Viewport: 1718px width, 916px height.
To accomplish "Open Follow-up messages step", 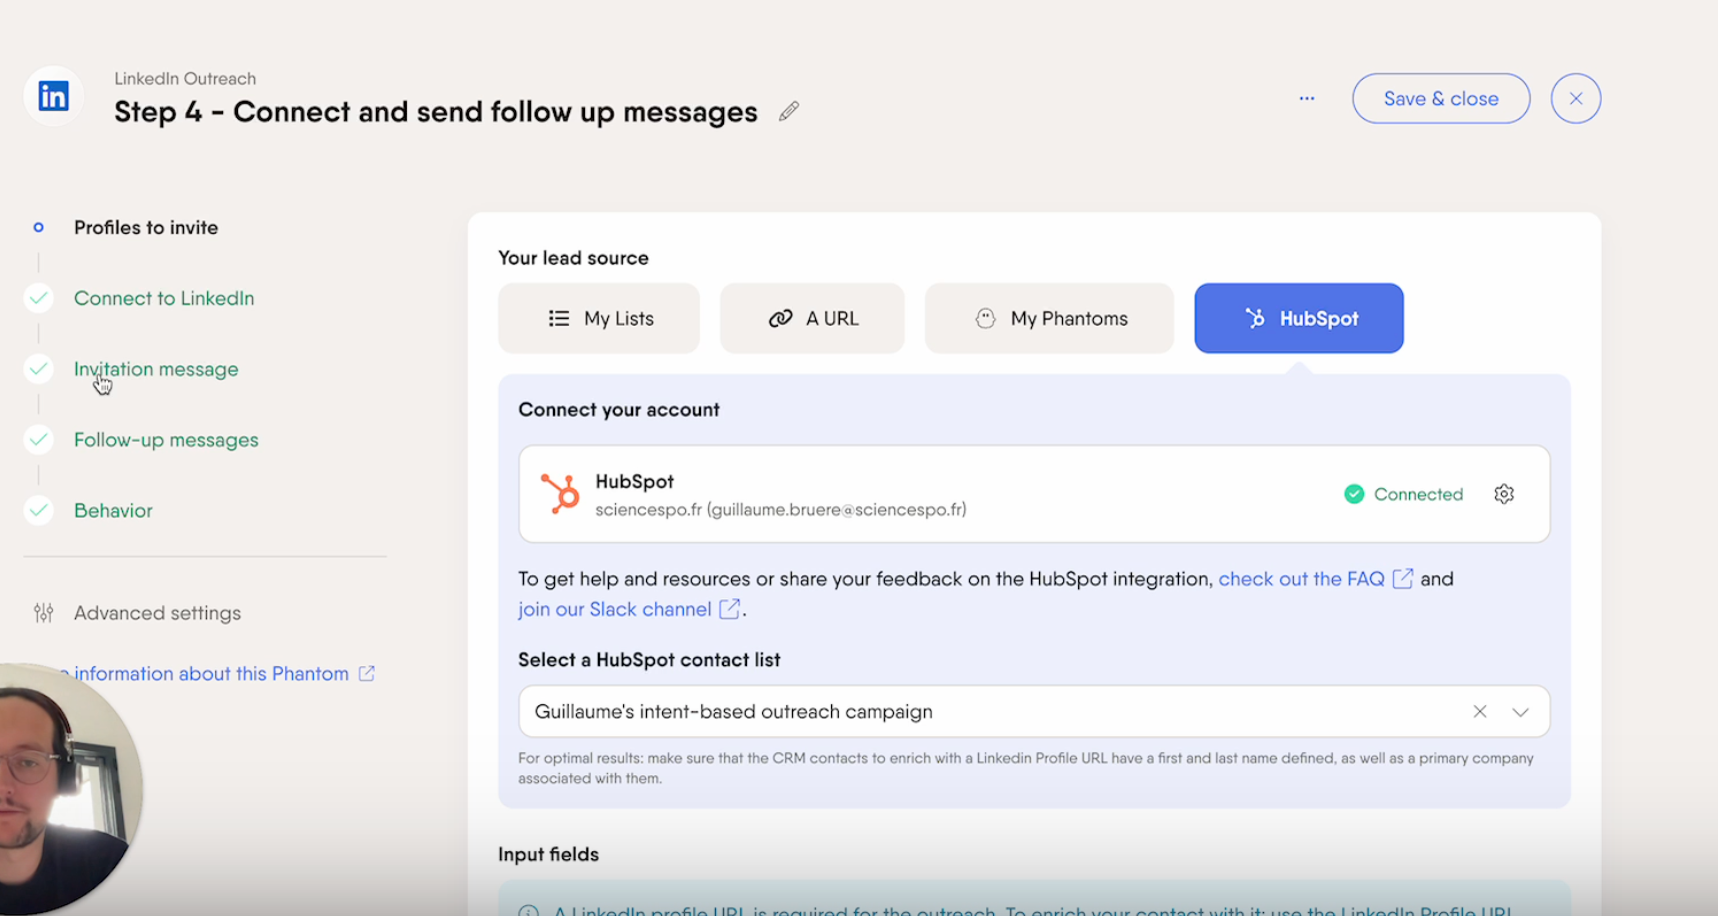I will click(x=166, y=440).
